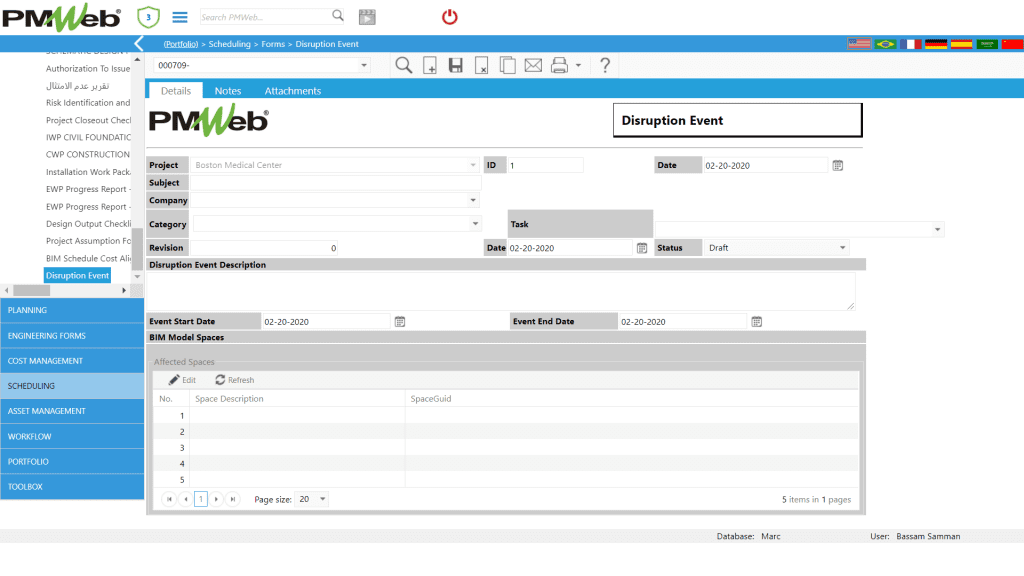1024x576 pixels.
Task: Open the COST MANAGEMENT section
Action: [x=72, y=360]
